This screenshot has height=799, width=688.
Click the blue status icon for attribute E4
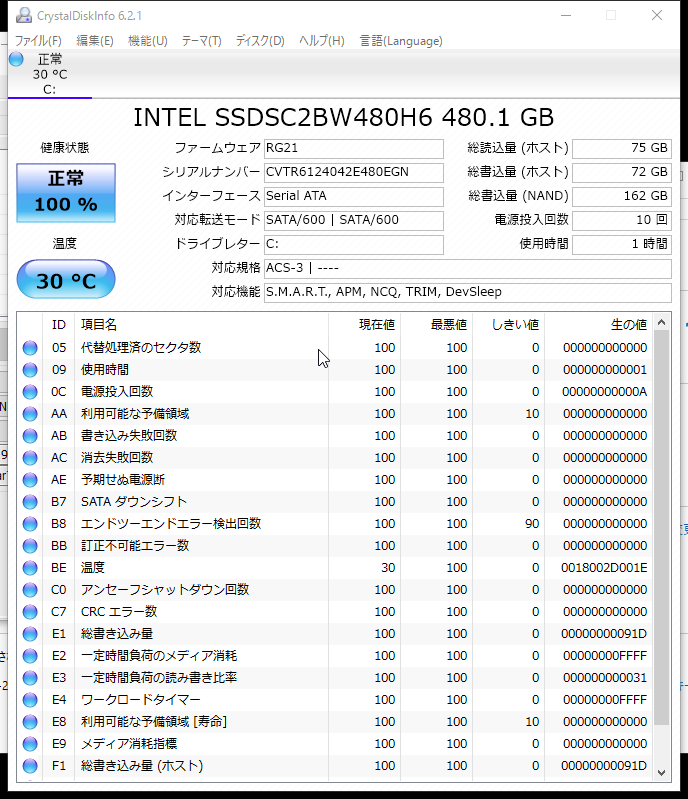click(x=30, y=700)
